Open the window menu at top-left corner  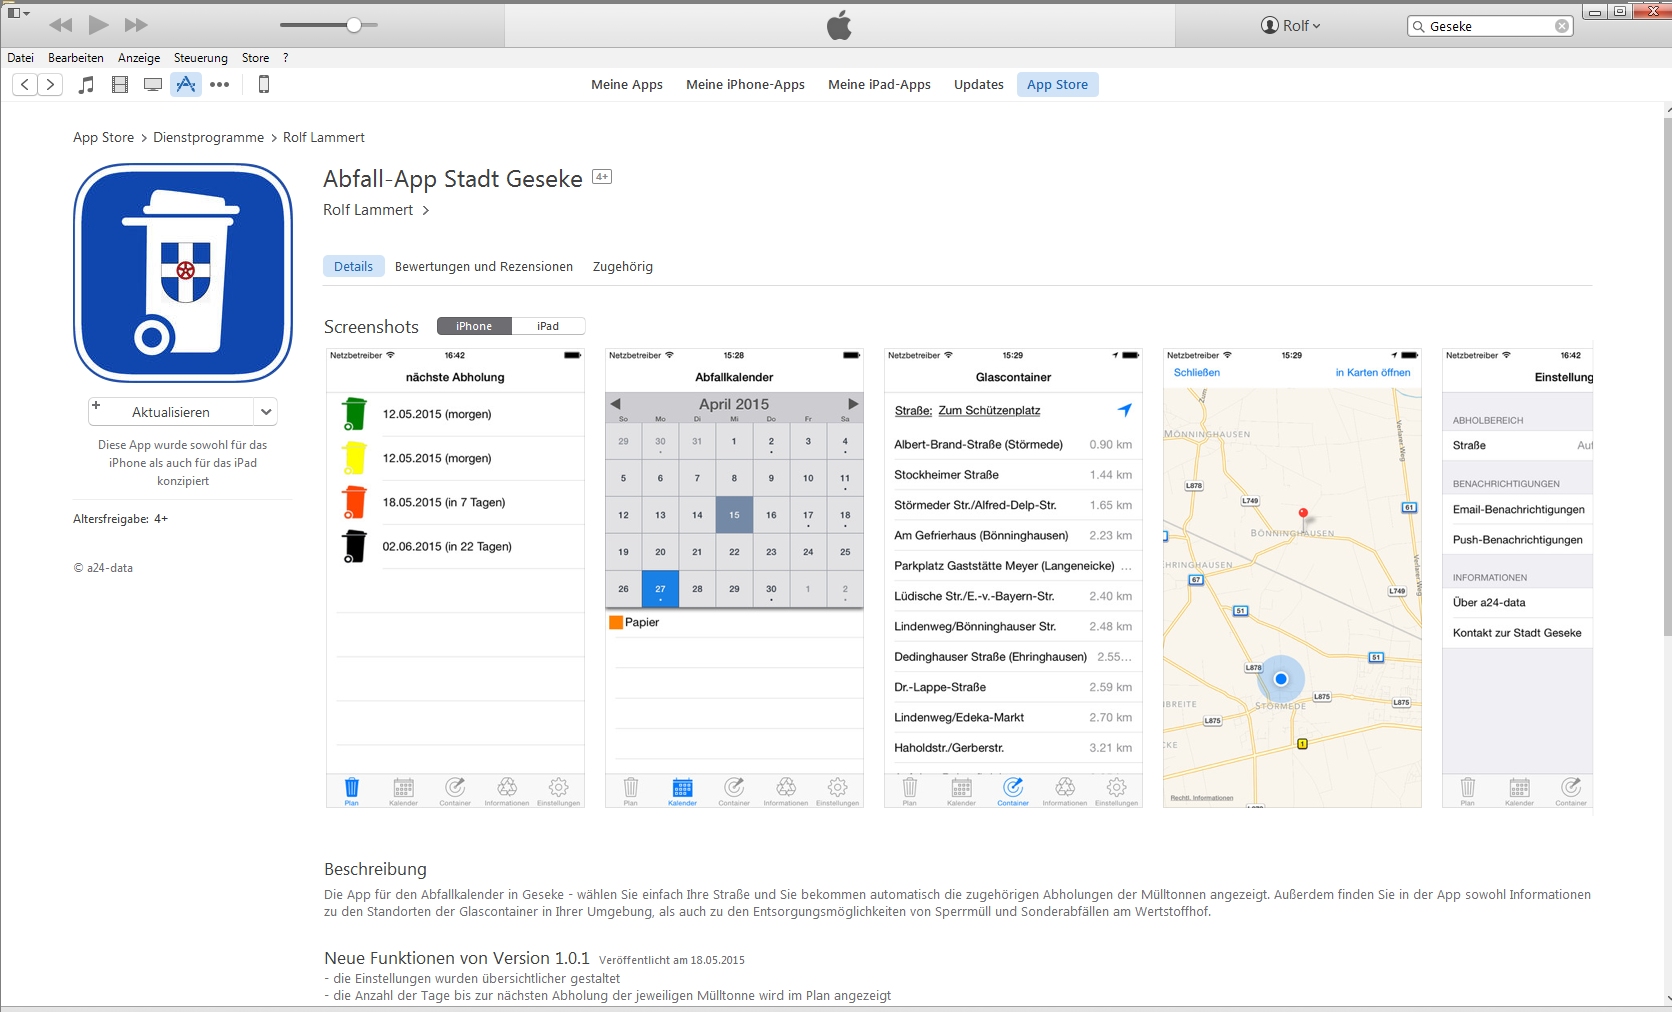[x=18, y=13]
